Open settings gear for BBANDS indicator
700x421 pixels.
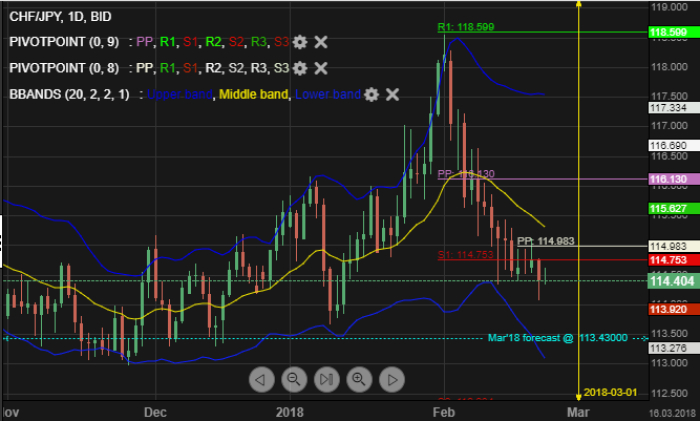pos(371,94)
